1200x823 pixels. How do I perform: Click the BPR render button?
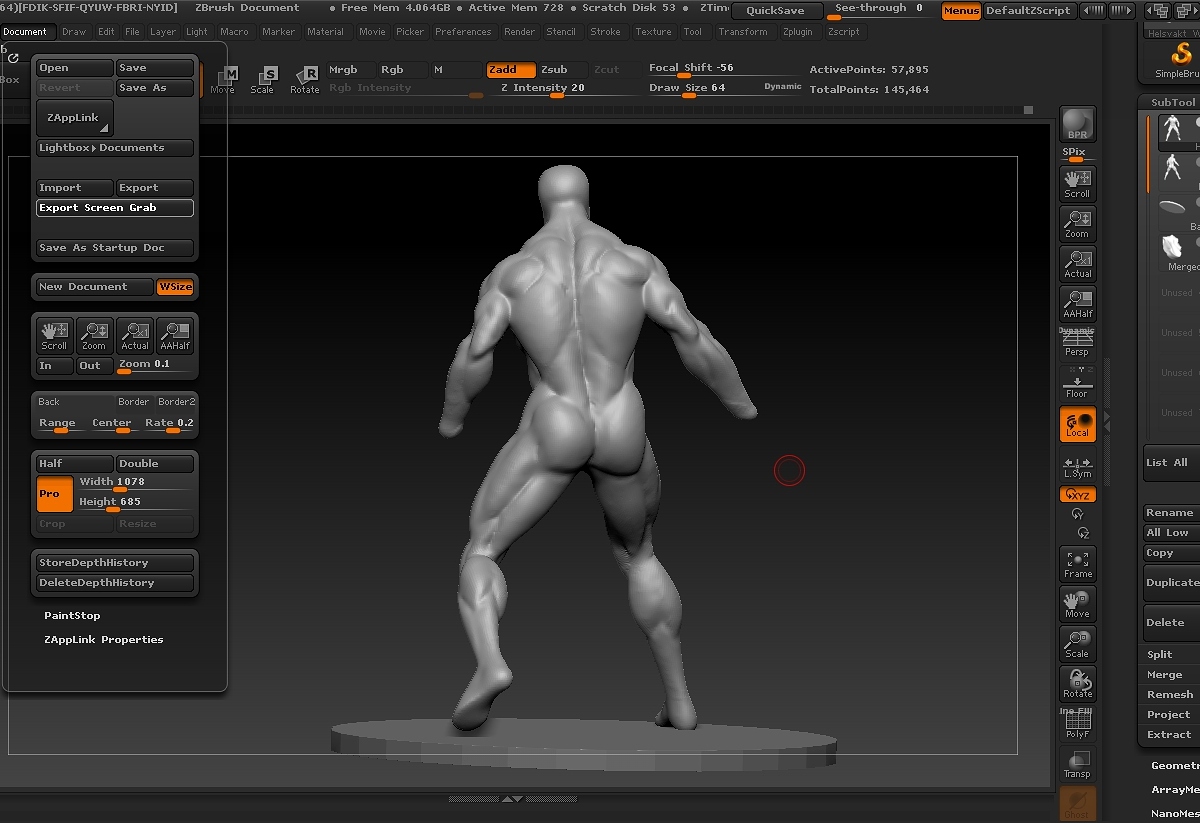click(1077, 124)
